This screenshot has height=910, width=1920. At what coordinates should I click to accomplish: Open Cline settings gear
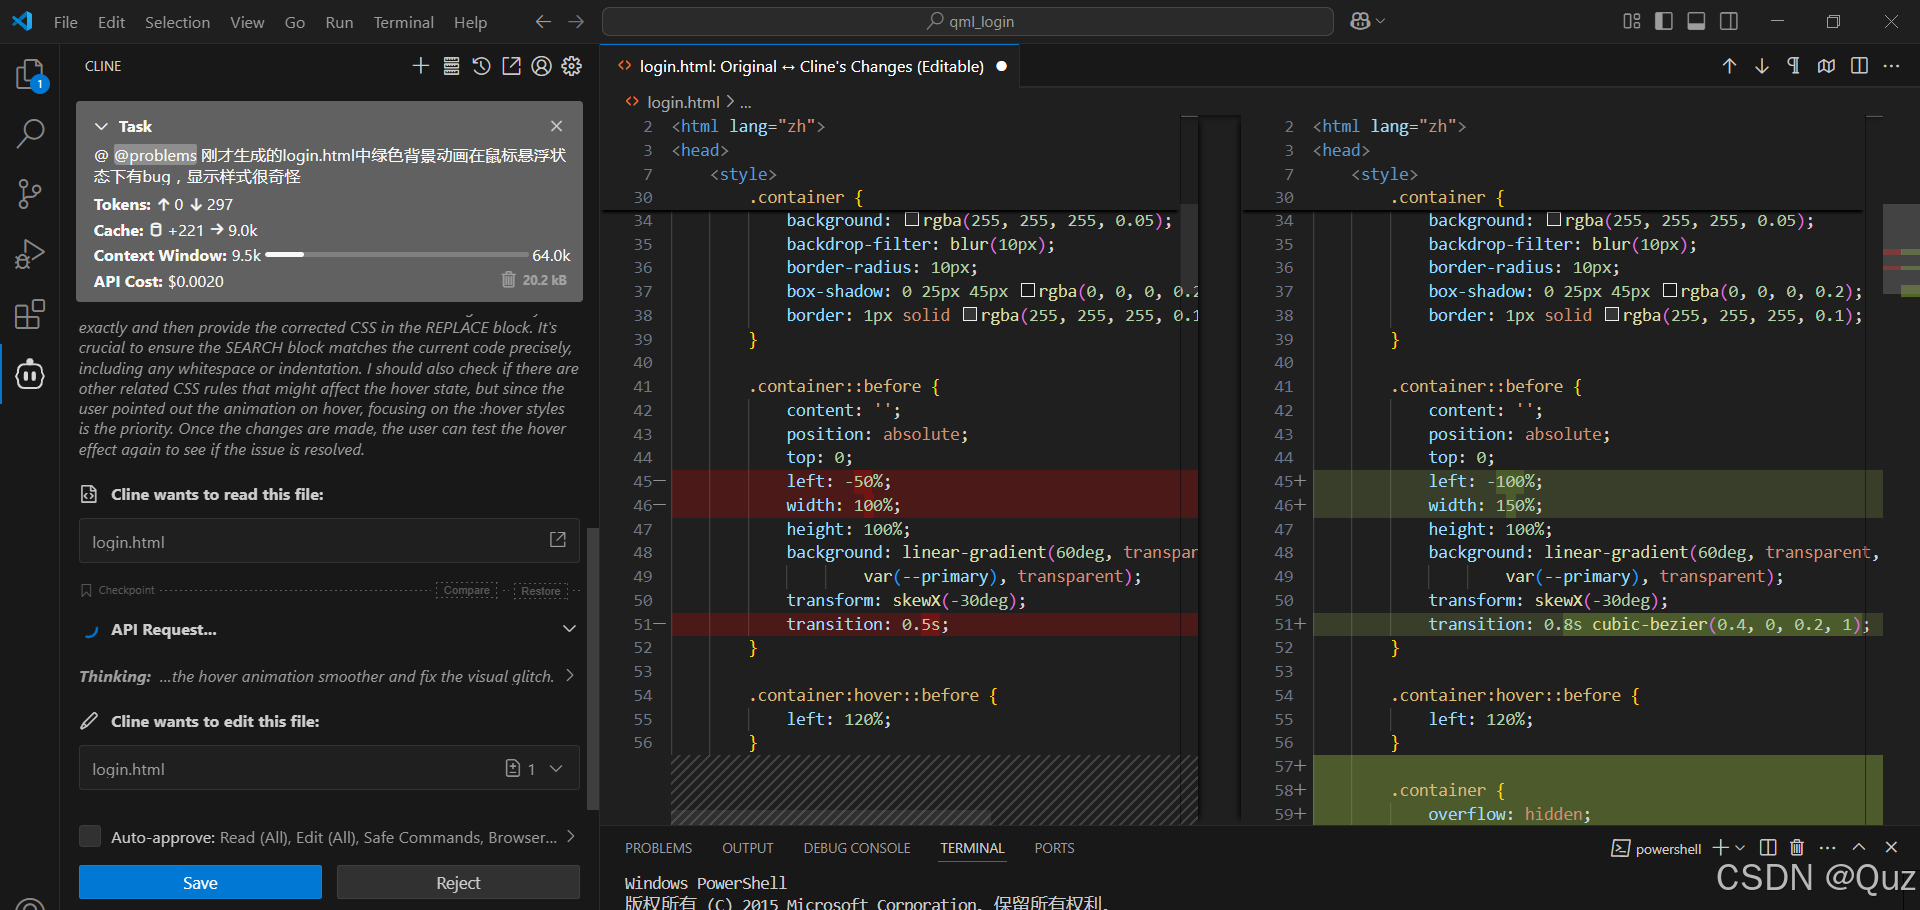tap(572, 66)
